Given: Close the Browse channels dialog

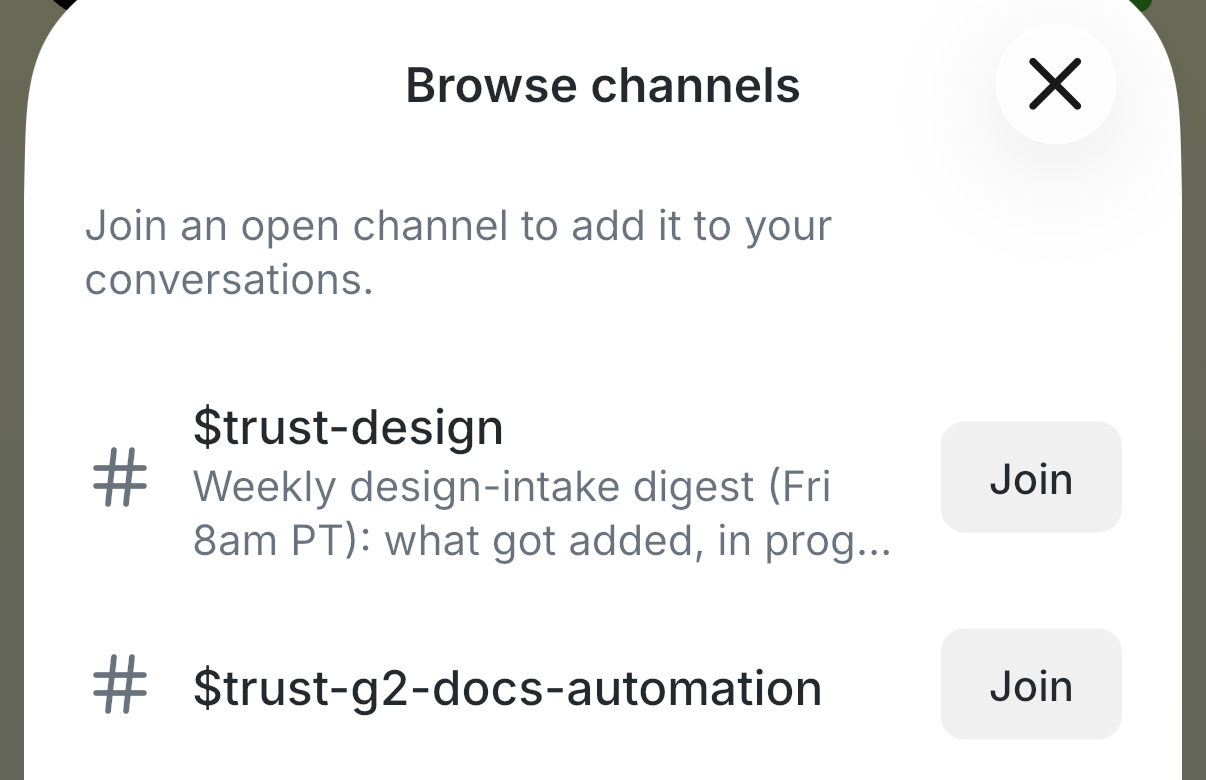Looking at the screenshot, I should tap(1055, 84).
